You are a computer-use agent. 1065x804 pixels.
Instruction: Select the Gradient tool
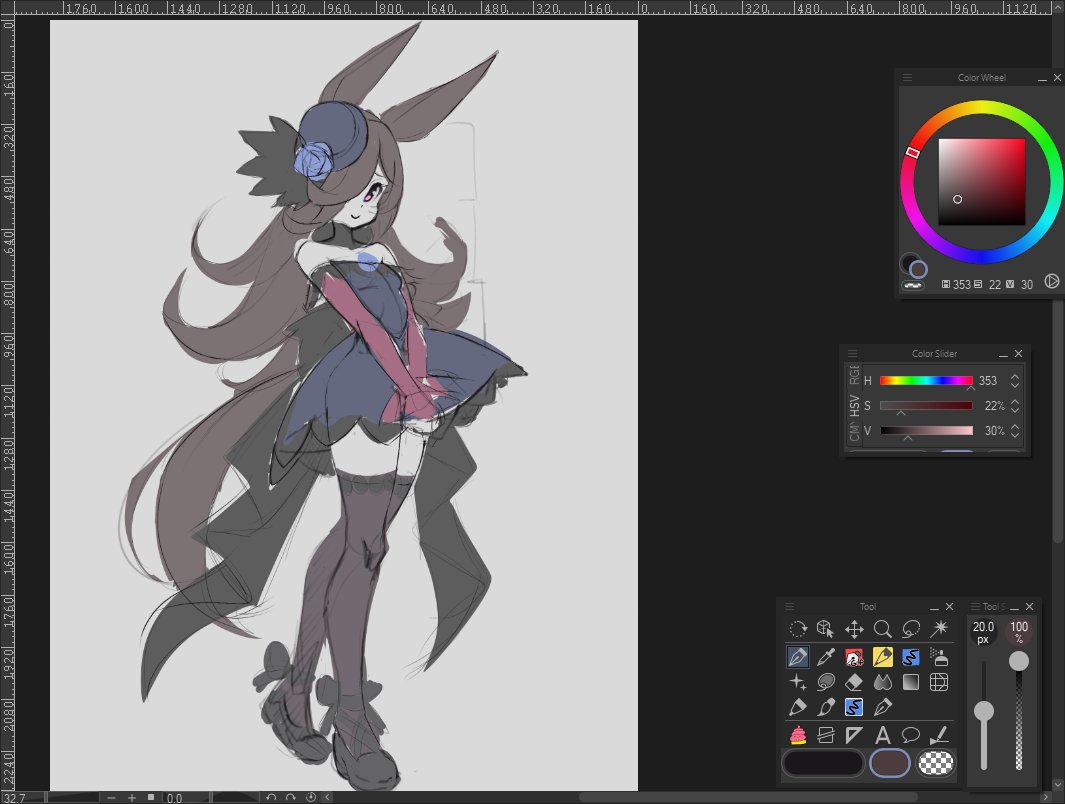(x=911, y=682)
